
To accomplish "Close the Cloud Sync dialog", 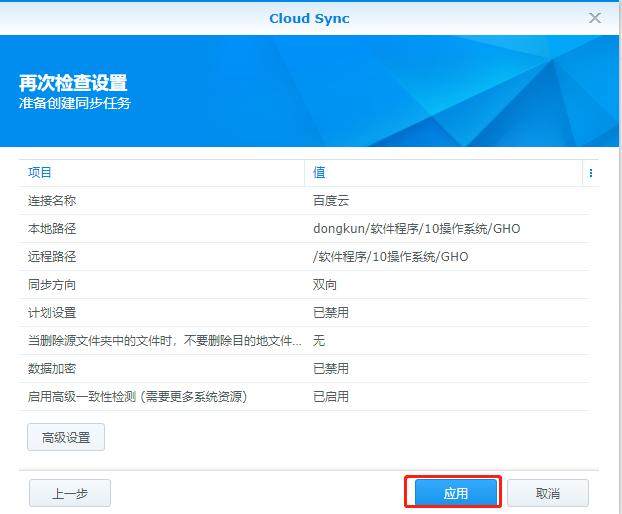I will pos(595,17).
